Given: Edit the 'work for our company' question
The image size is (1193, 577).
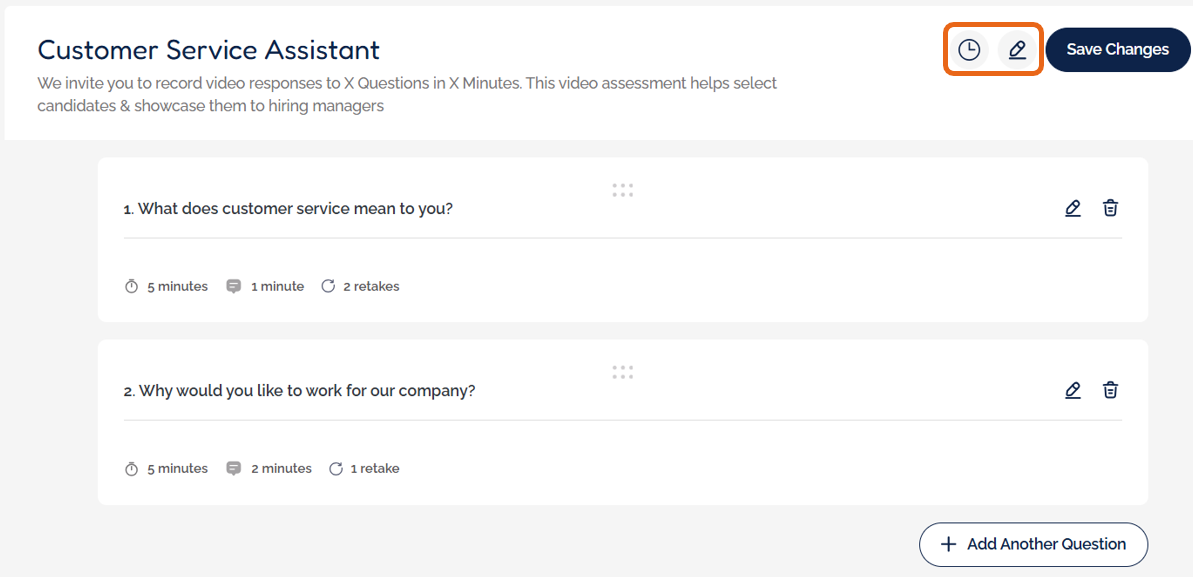Looking at the screenshot, I should coord(1073,390).
